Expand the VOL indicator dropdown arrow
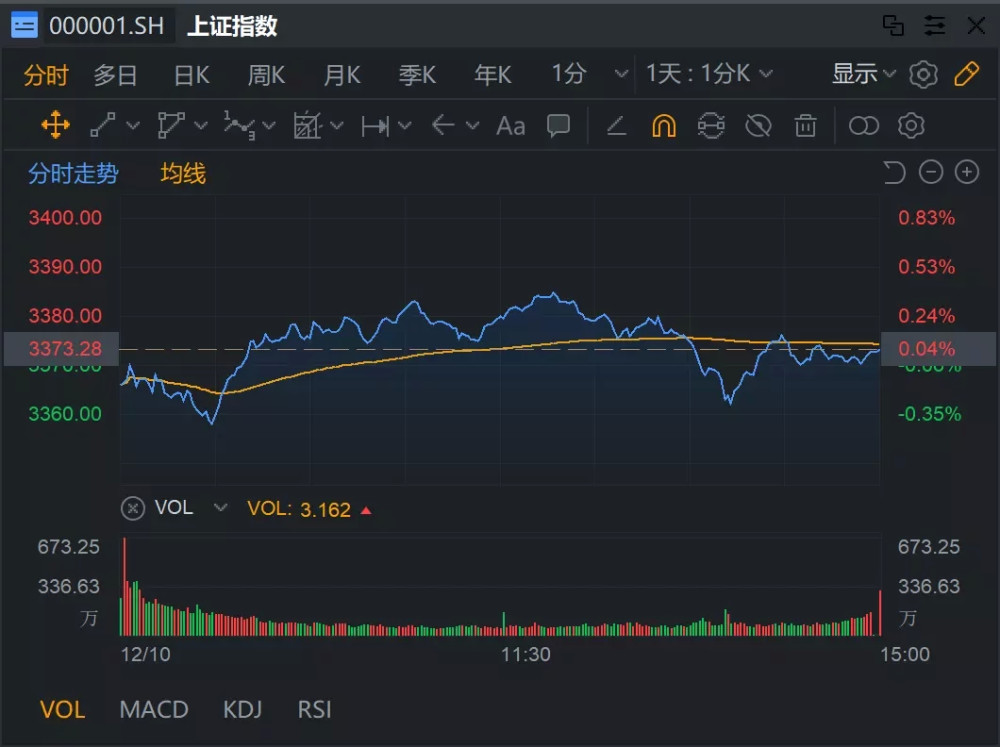This screenshot has width=1000, height=747. [220, 508]
